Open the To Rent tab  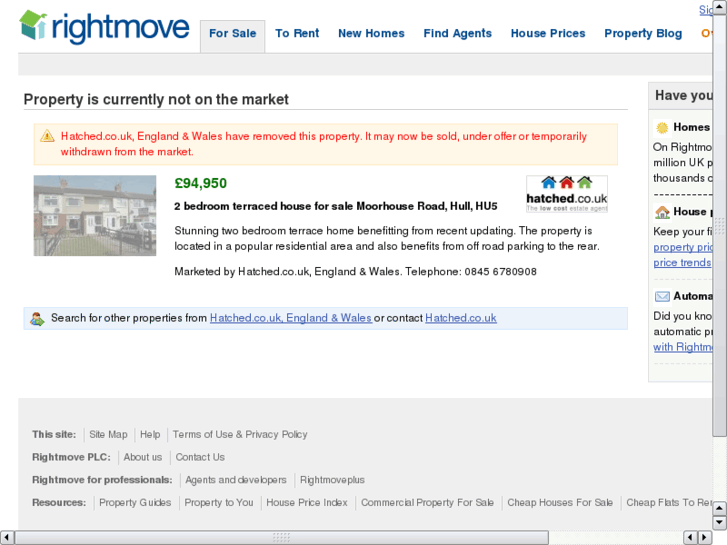click(x=297, y=33)
